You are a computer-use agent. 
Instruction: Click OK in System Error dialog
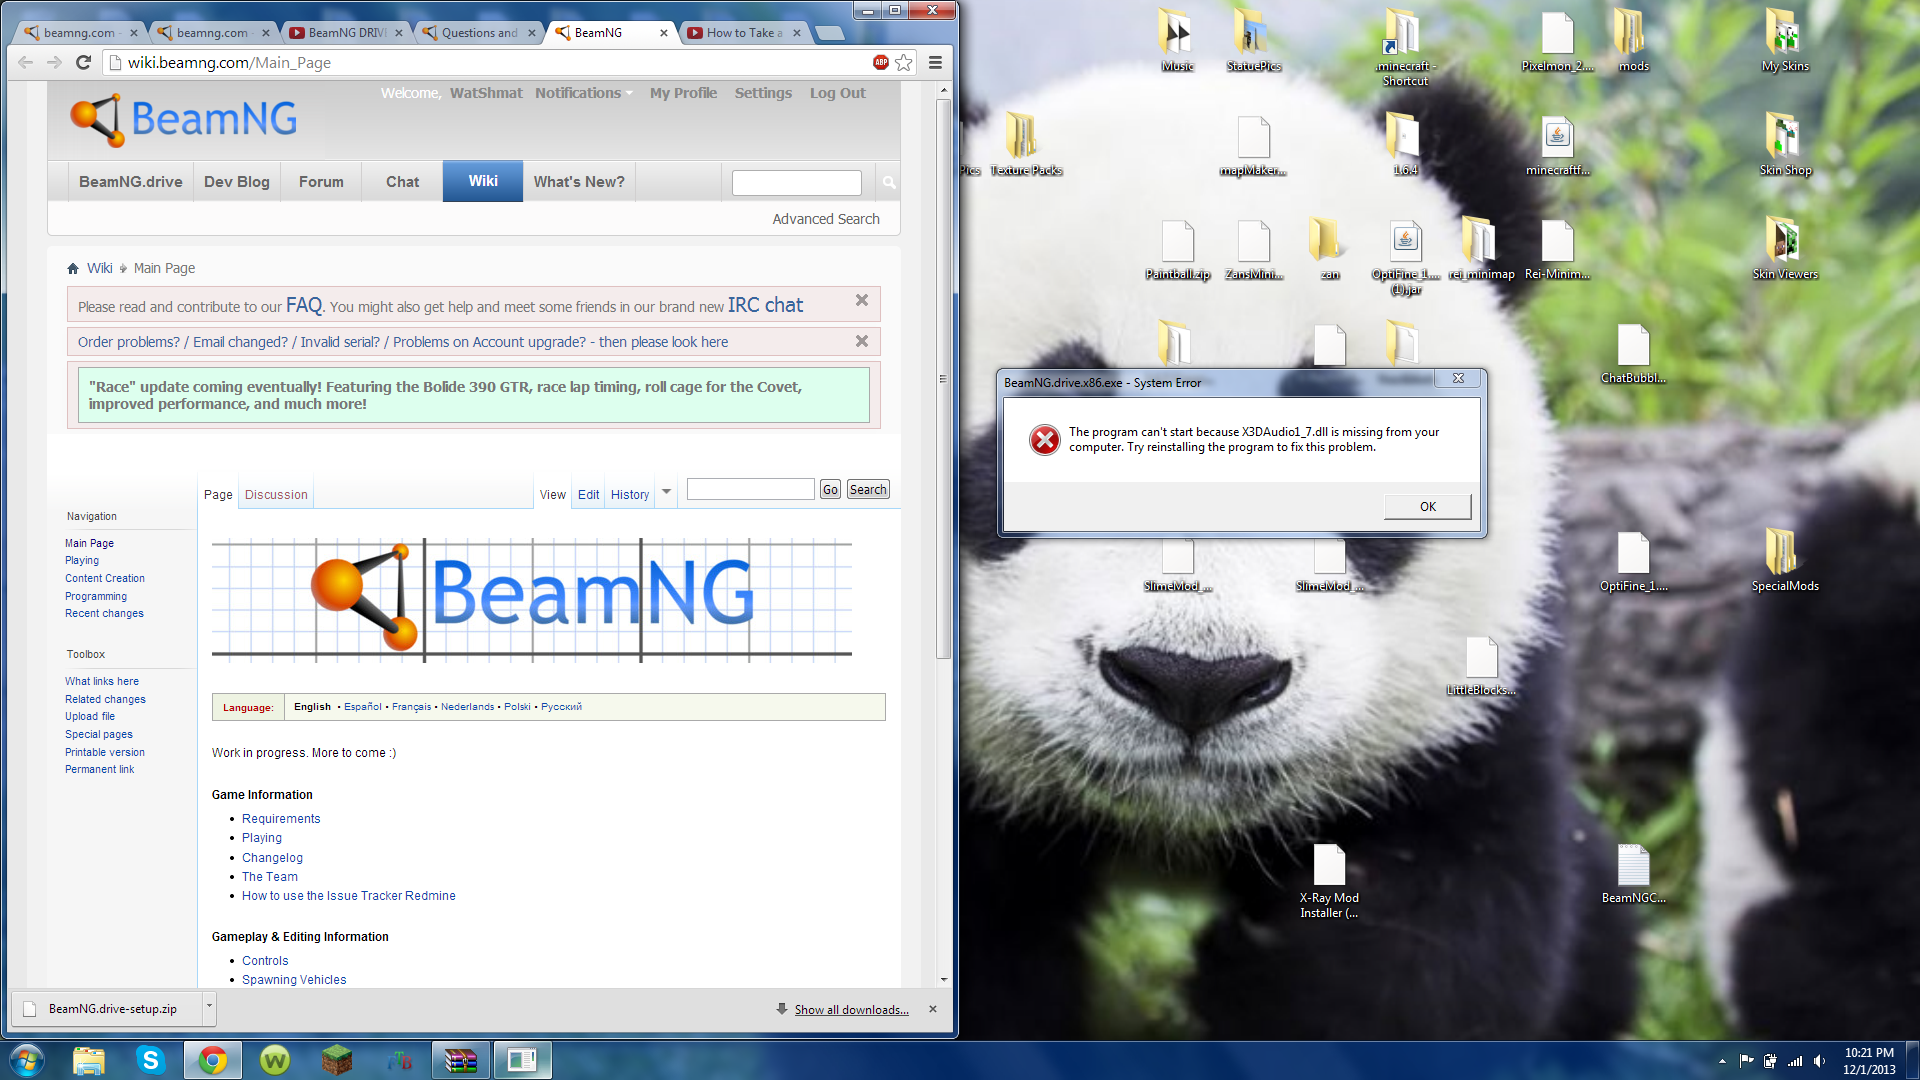tap(1428, 507)
